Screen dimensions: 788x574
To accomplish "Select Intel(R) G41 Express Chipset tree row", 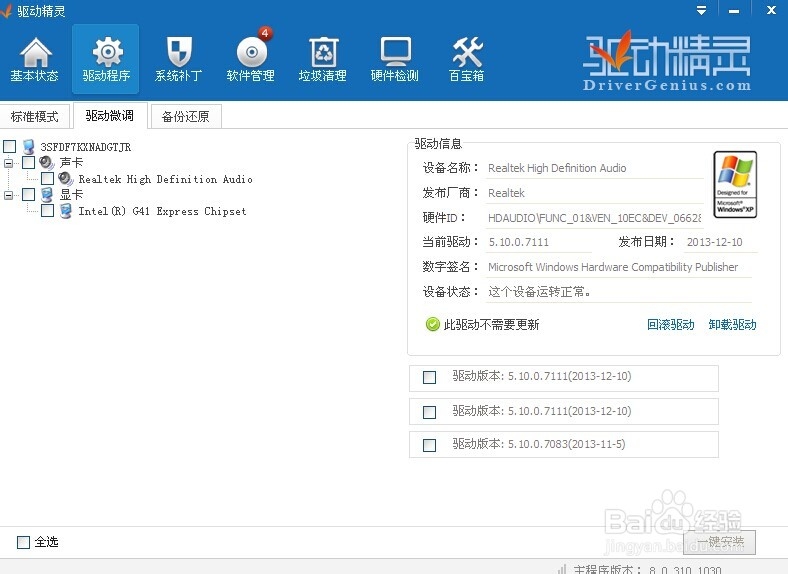I will tap(162, 211).
